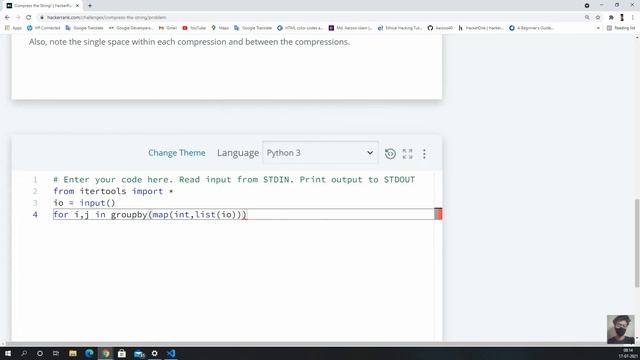Click the 'from itertools import *' line

(113, 191)
